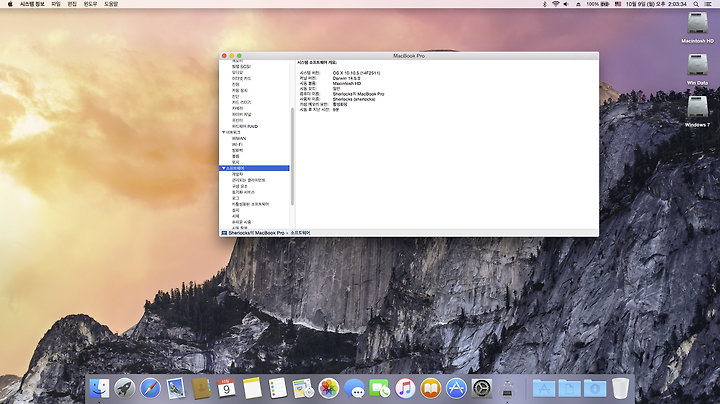Image resolution: width=720 pixels, height=404 pixels.
Task: Select Wi-Fi in sidebar list
Action: pos(237,144)
